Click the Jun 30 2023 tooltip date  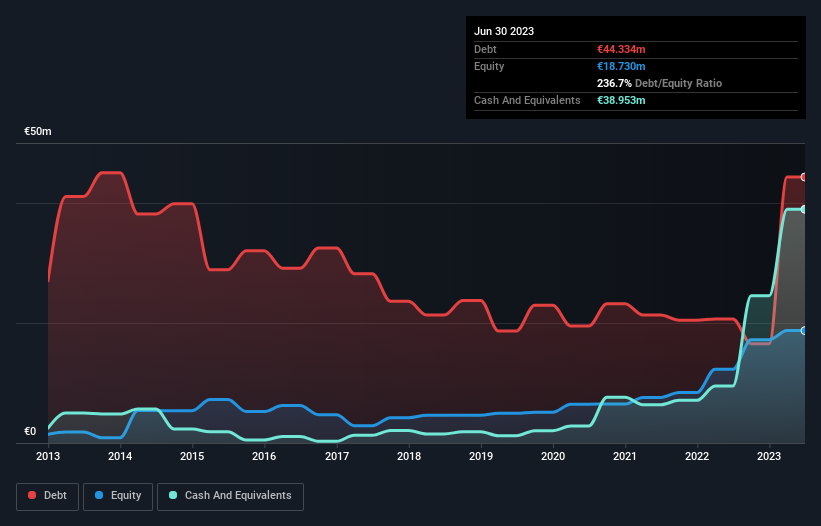[x=504, y=31]
